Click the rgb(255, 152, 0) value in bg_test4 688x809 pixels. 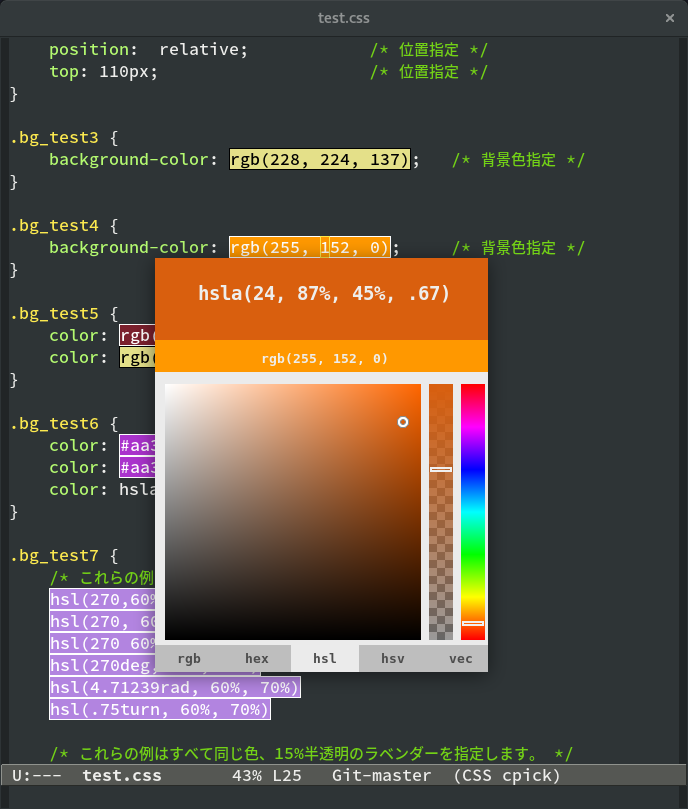pyautogui.click(x=310, y=248)
